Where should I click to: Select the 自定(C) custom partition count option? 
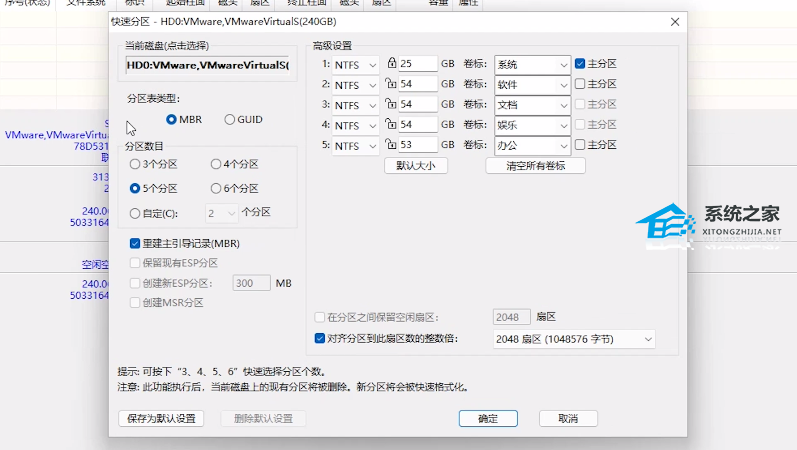(x=154, y=214)
